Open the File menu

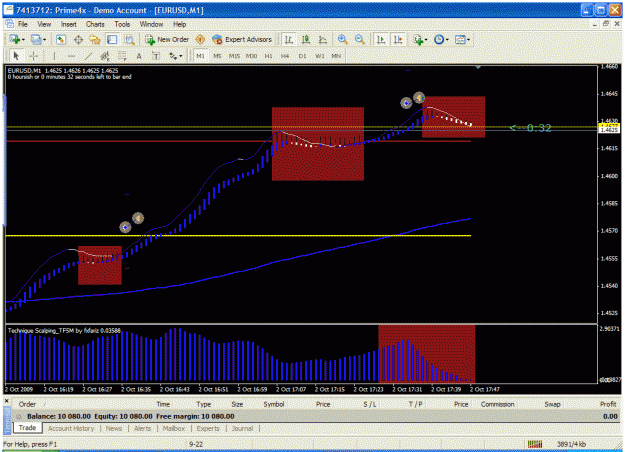(x=23, y=24)
